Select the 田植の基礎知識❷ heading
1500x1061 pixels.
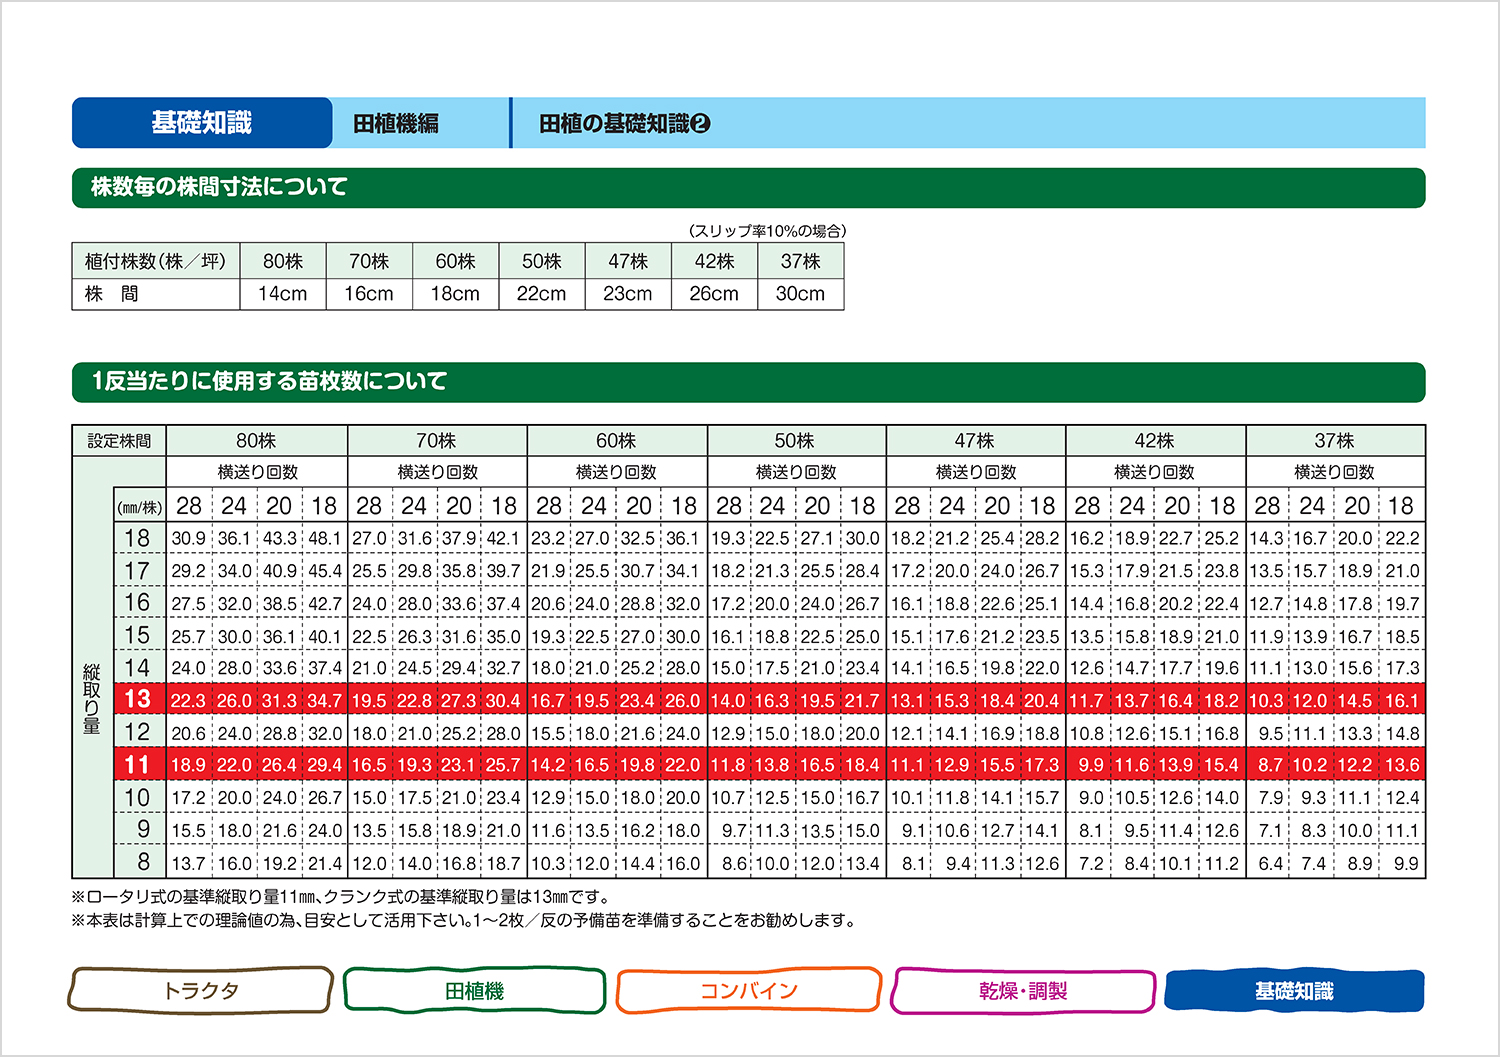pyautogui.click(x=624, y=124)
